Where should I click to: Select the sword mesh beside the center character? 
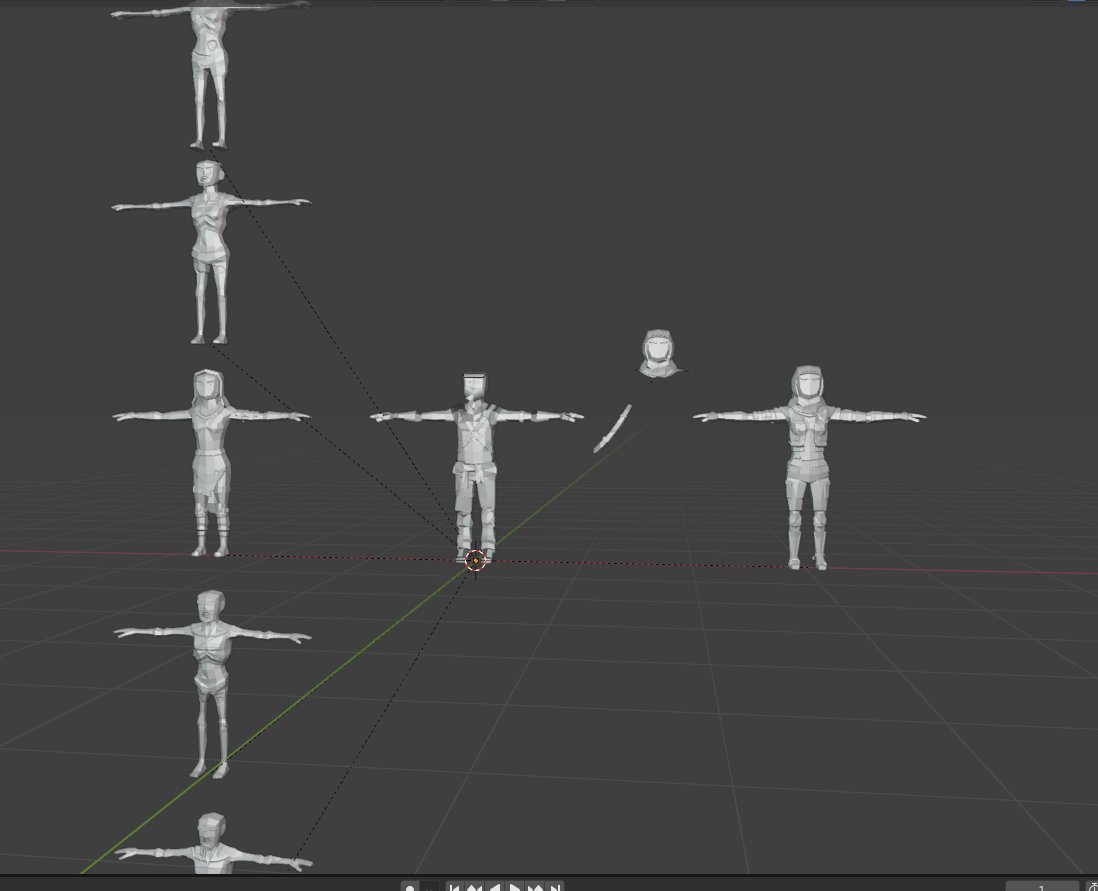click(x=613, y=428)
